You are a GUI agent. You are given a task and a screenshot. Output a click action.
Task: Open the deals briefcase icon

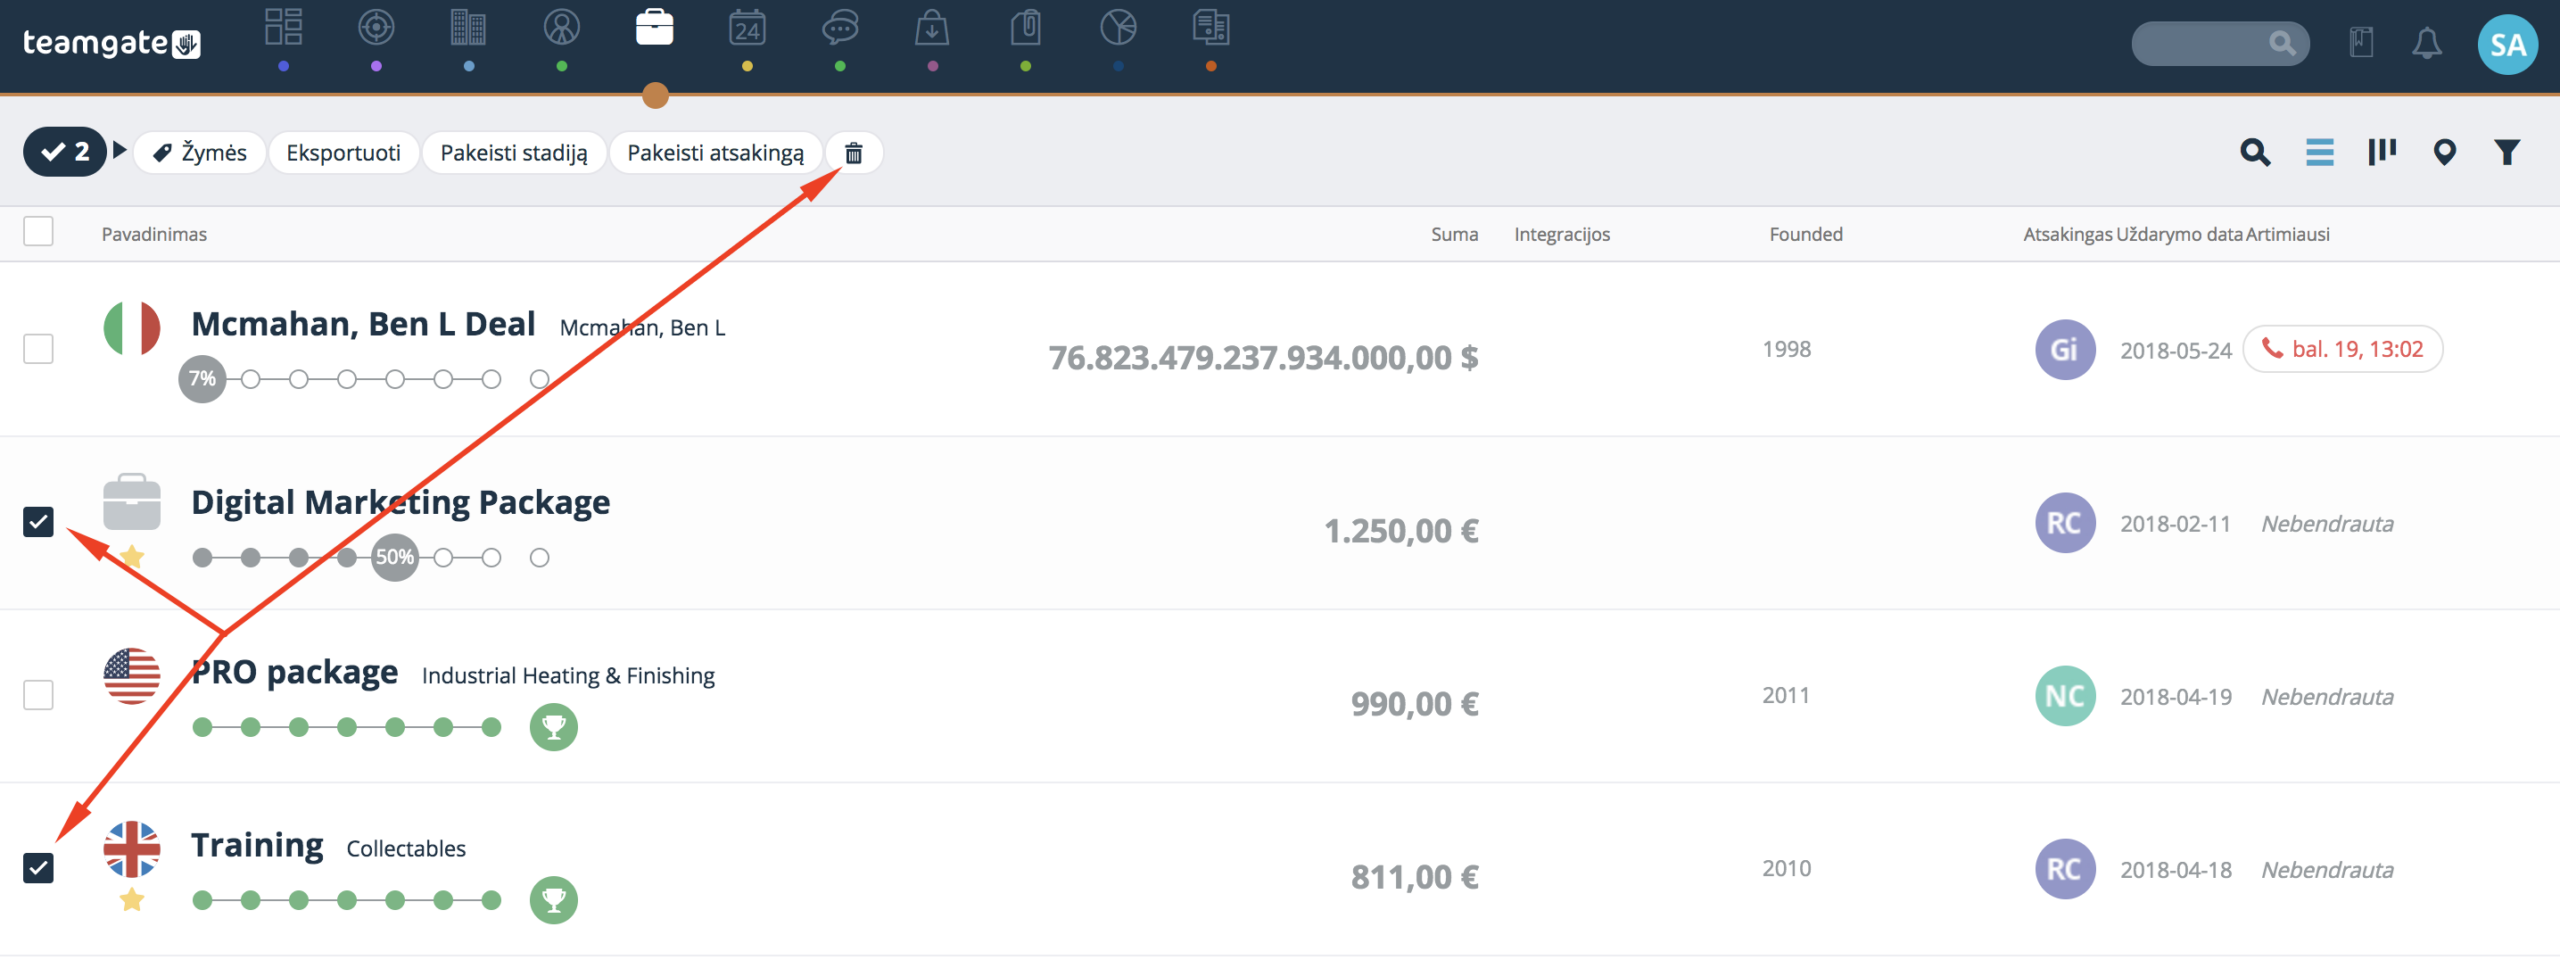click(x=655, y=28)
